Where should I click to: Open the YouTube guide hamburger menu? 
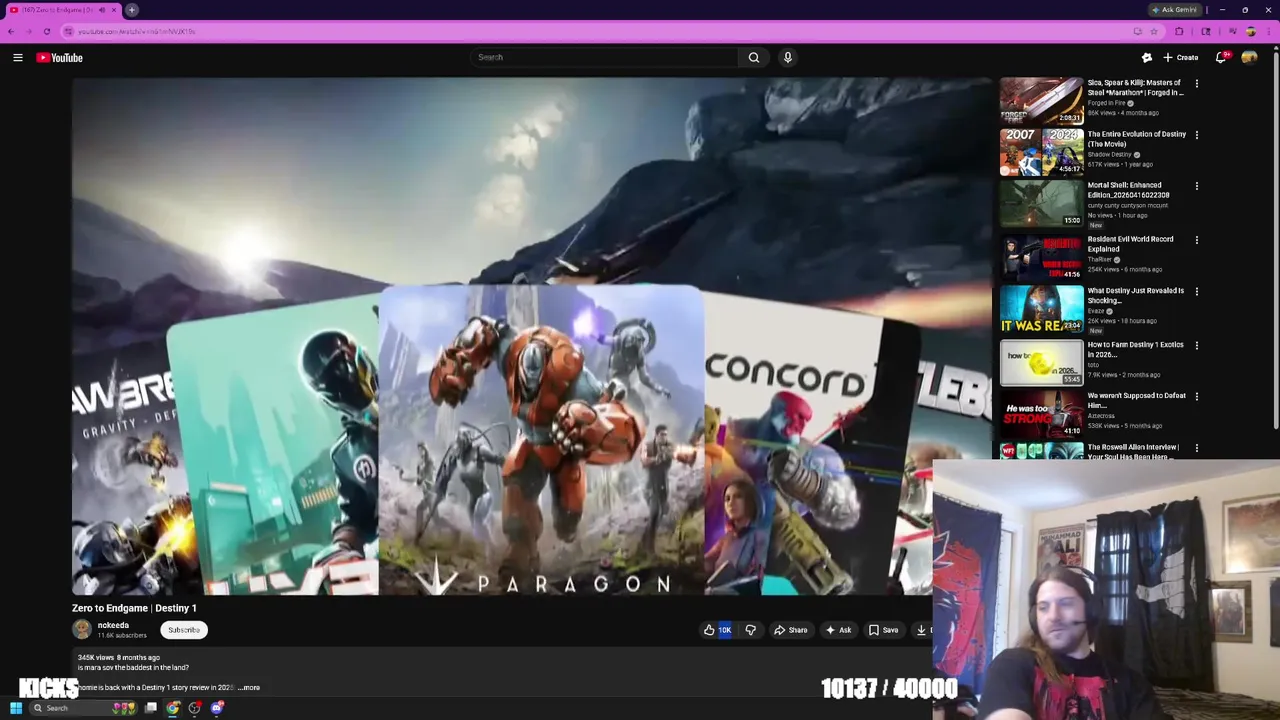pos(17,57)
